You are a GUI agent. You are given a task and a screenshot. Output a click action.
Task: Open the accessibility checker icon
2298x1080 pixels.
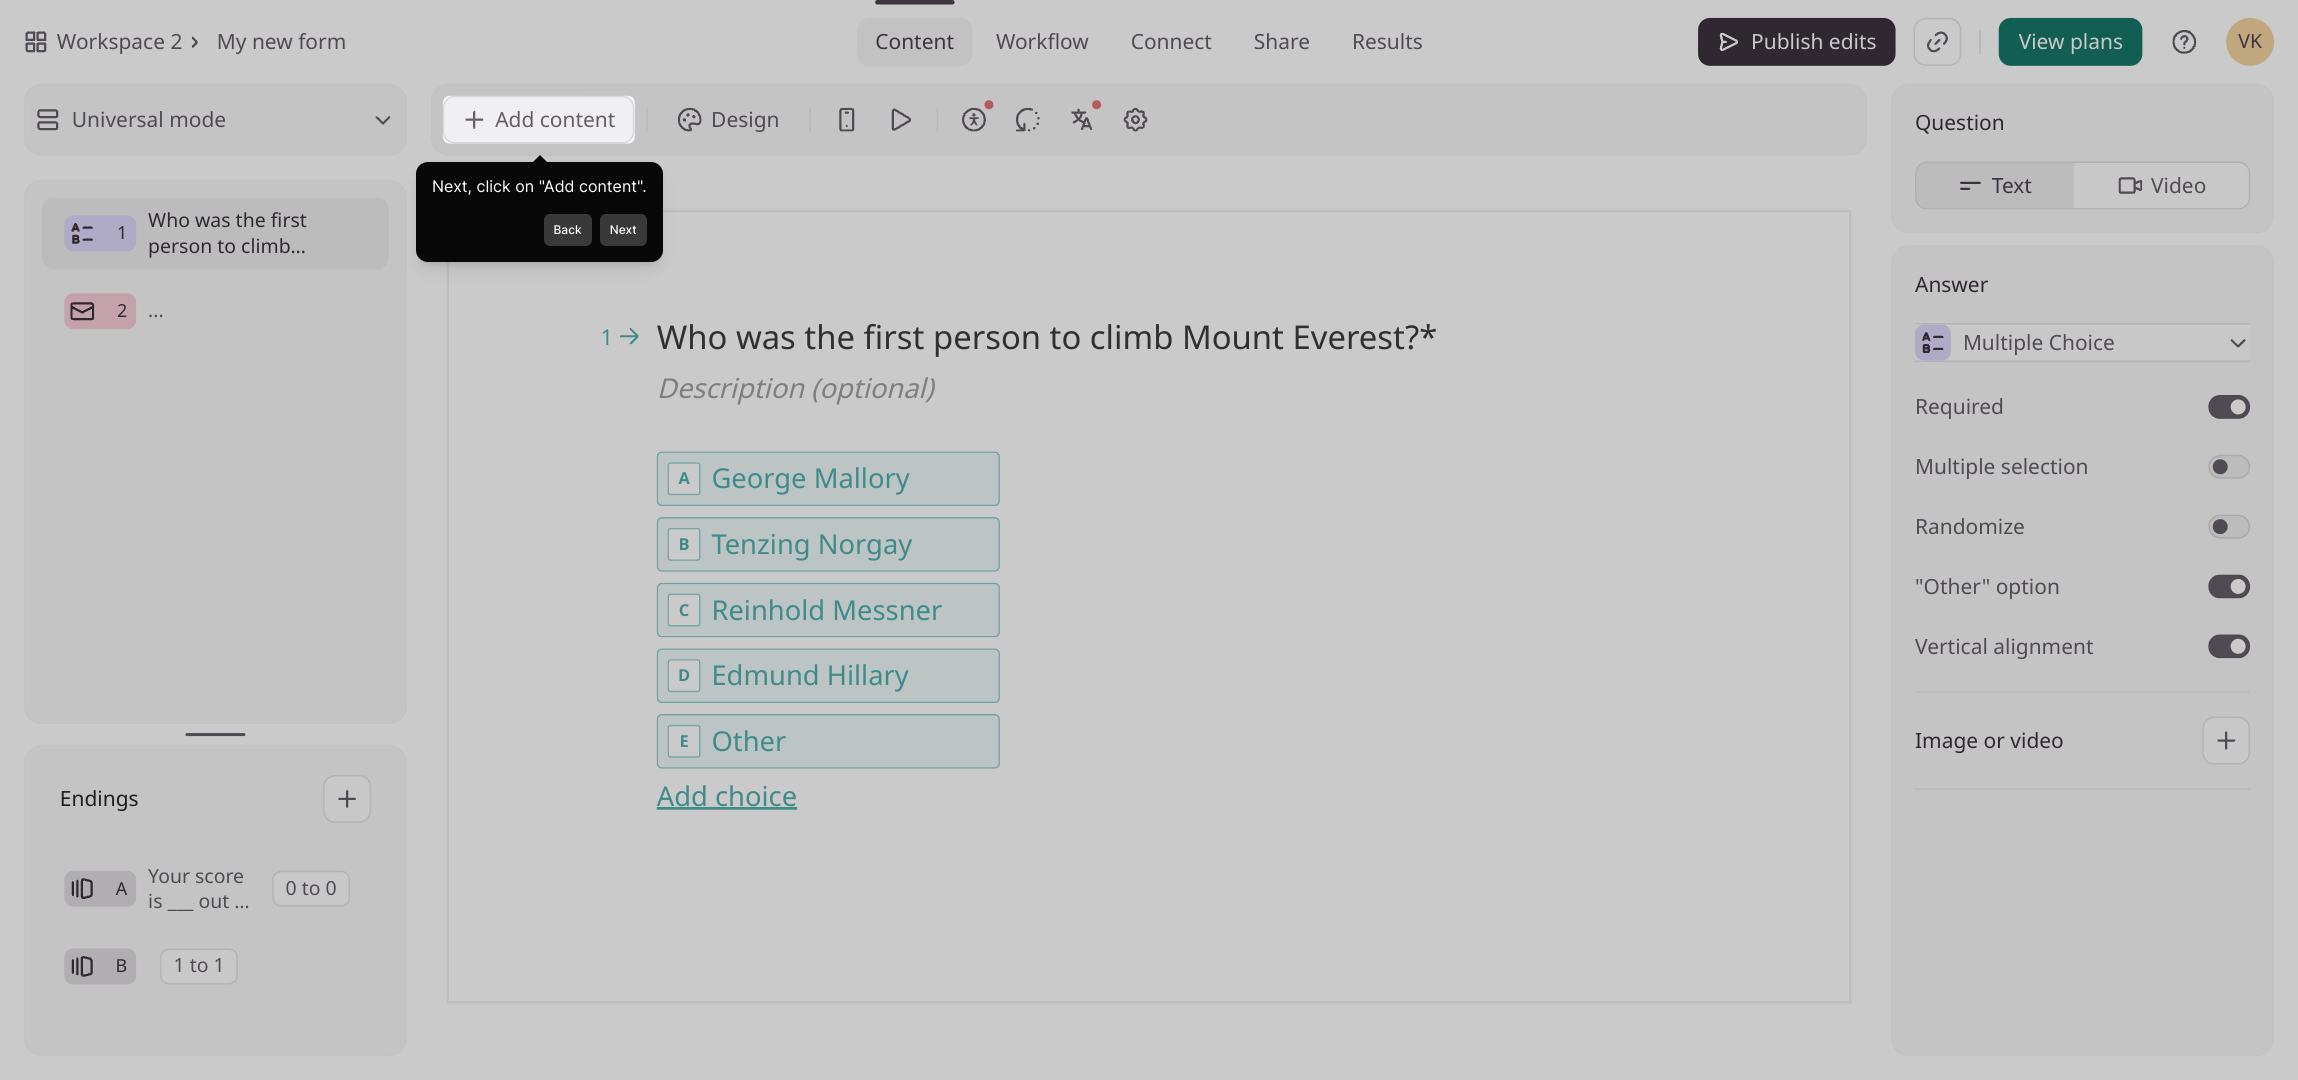(x=973, y=120)
